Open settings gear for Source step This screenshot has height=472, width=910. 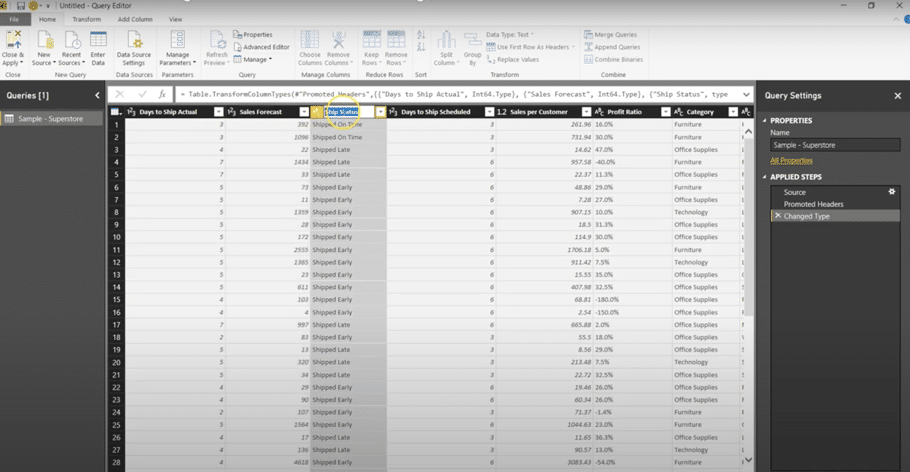click(x=891, y=192)
